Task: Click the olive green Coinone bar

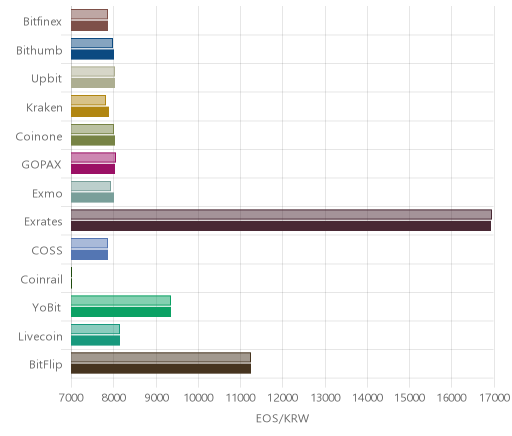Action: pyautogui.click(x=93, y=141)
